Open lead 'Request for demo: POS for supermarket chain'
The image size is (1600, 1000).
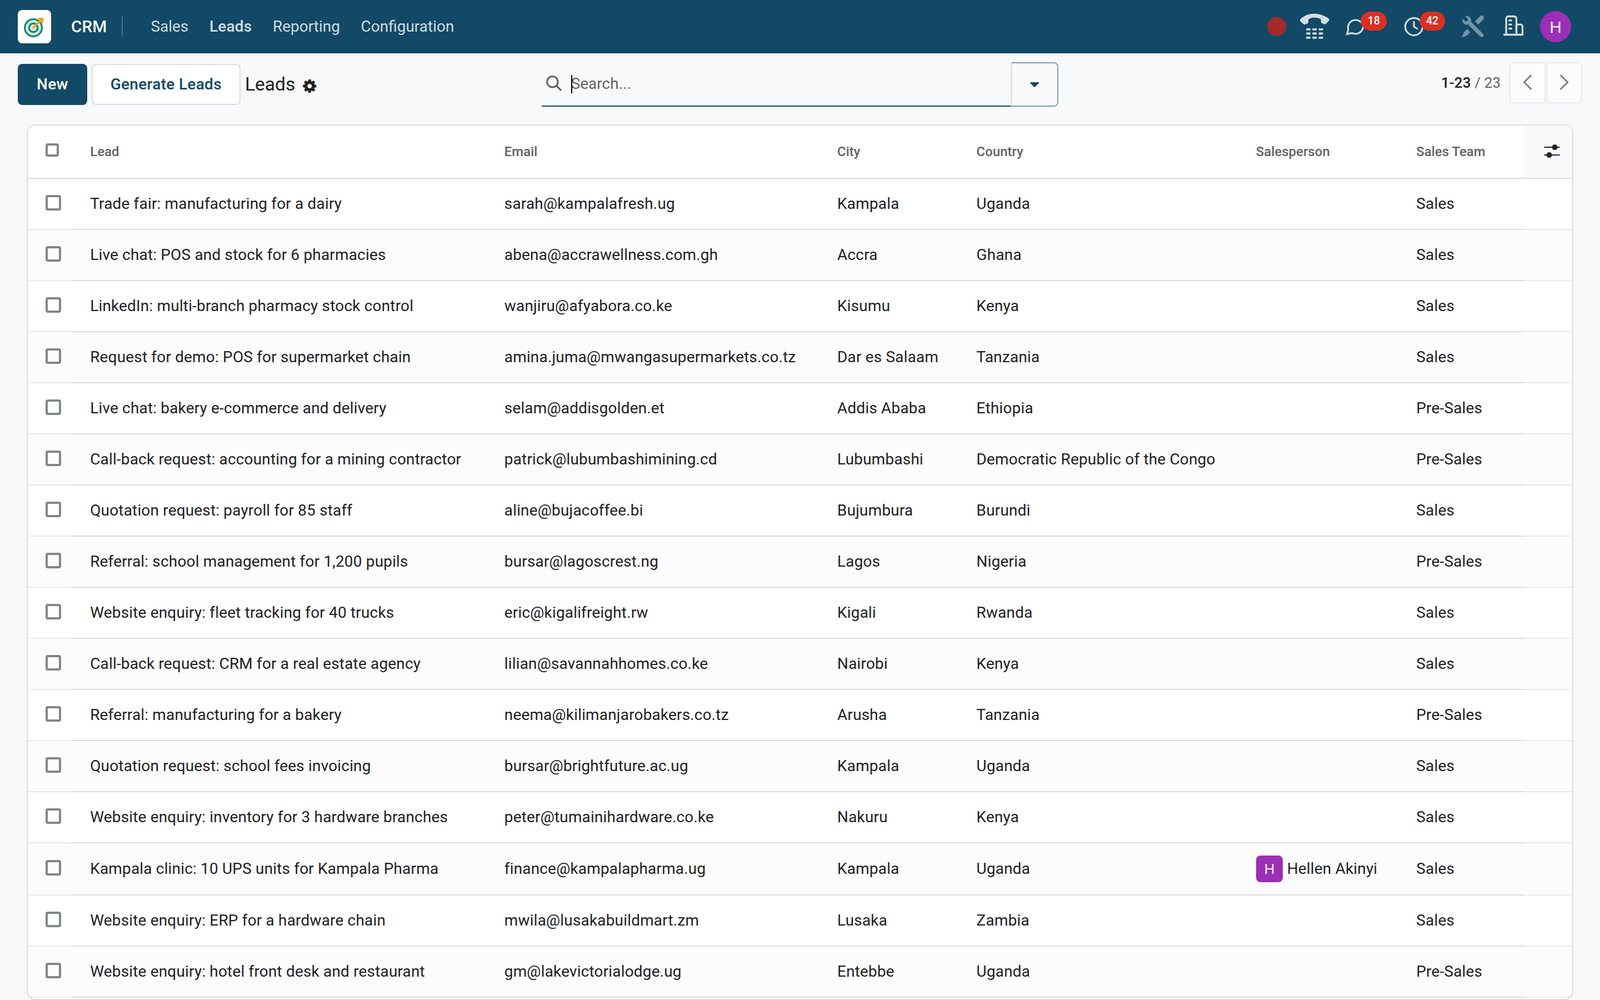point(250,357)
